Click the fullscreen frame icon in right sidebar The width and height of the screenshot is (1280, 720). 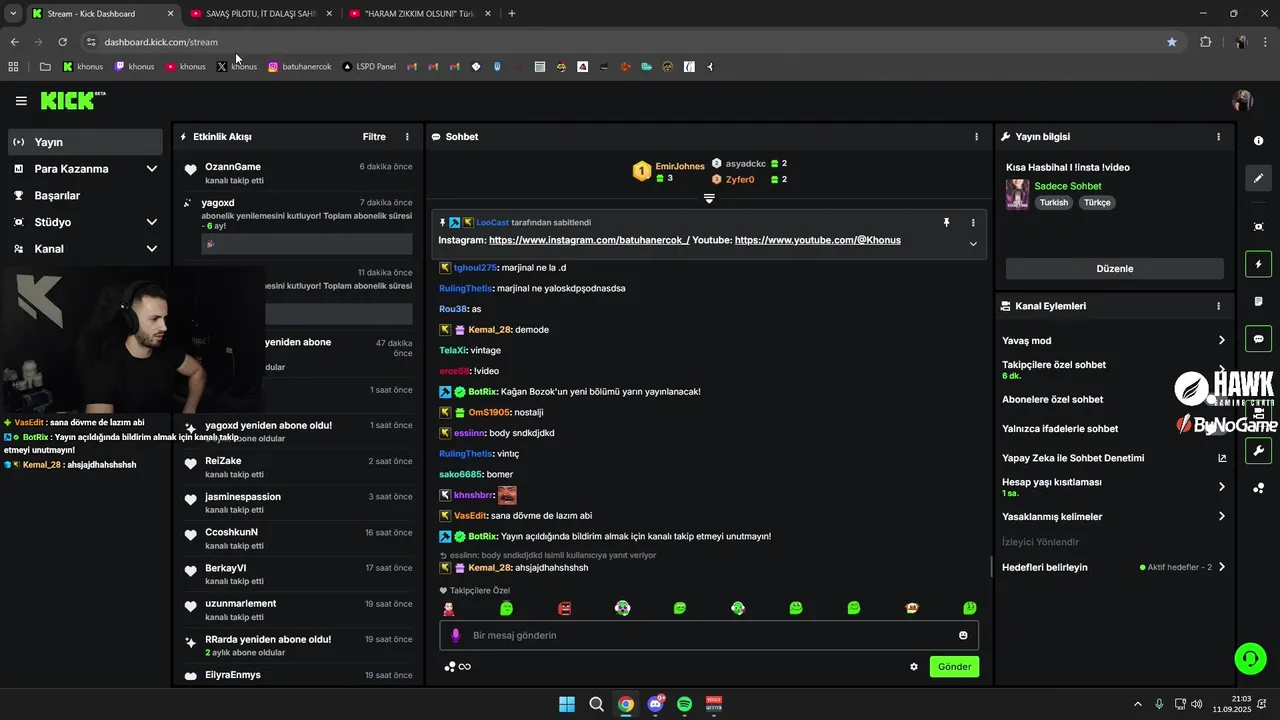tap(1259, 227)
